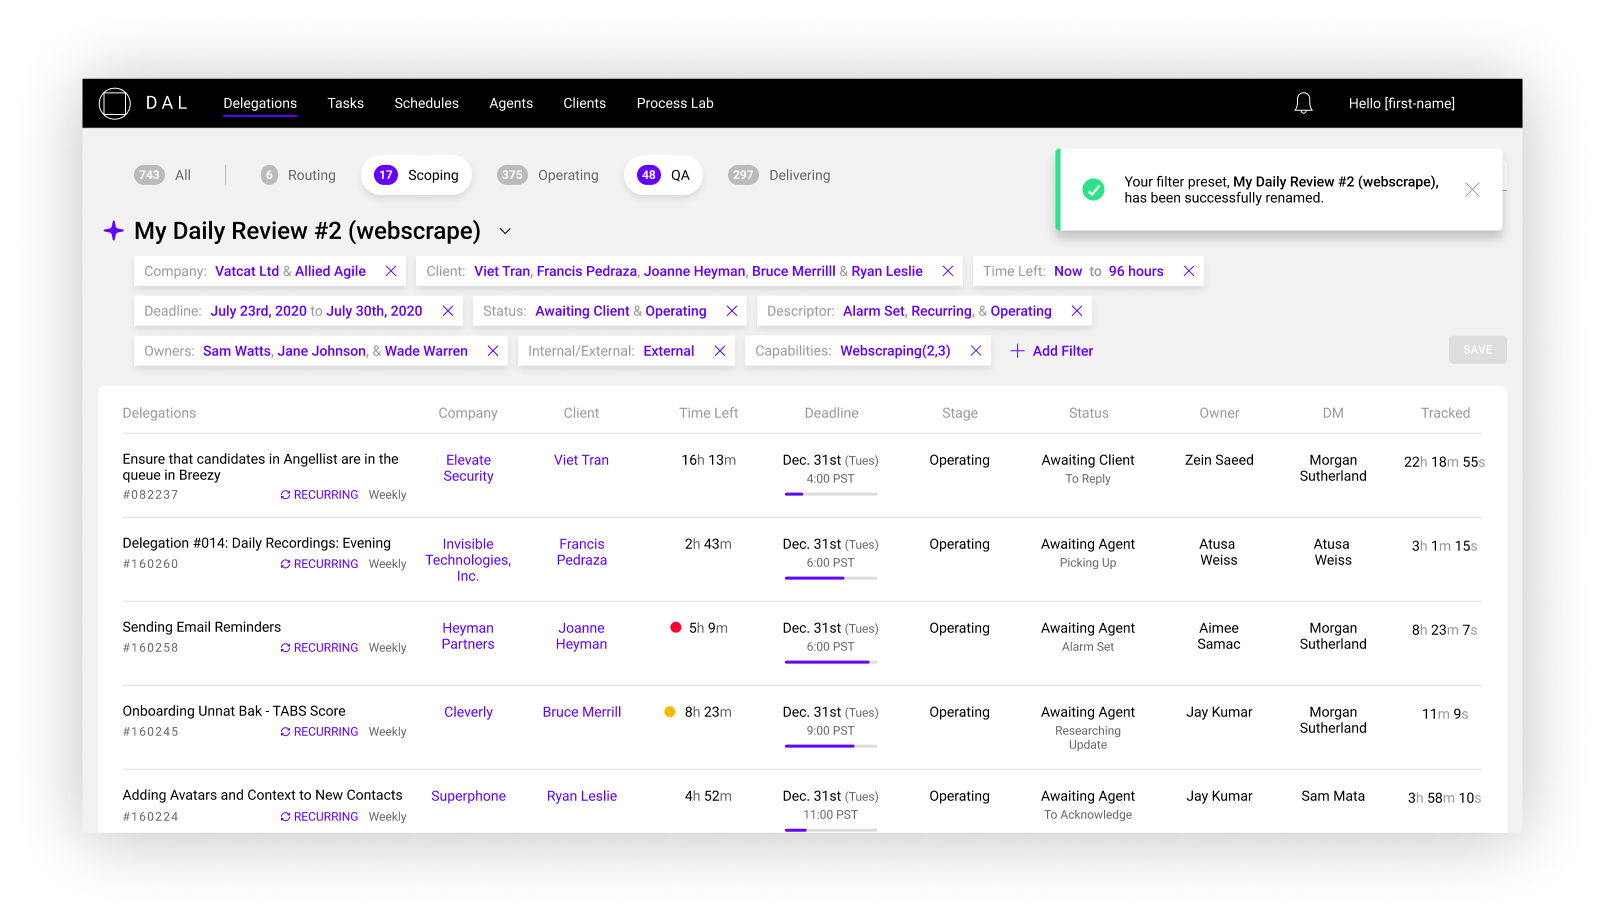Open Sending Email Reminders delegation

click(x=201, y=627)
